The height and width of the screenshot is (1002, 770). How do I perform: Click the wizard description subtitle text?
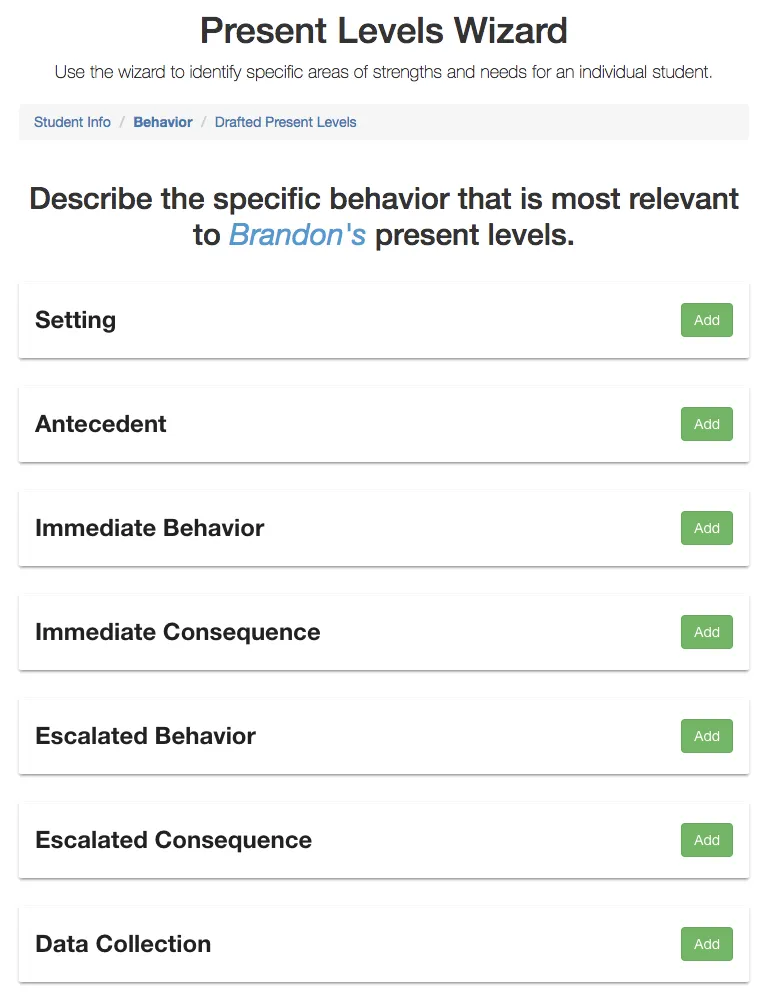(384, 73)
